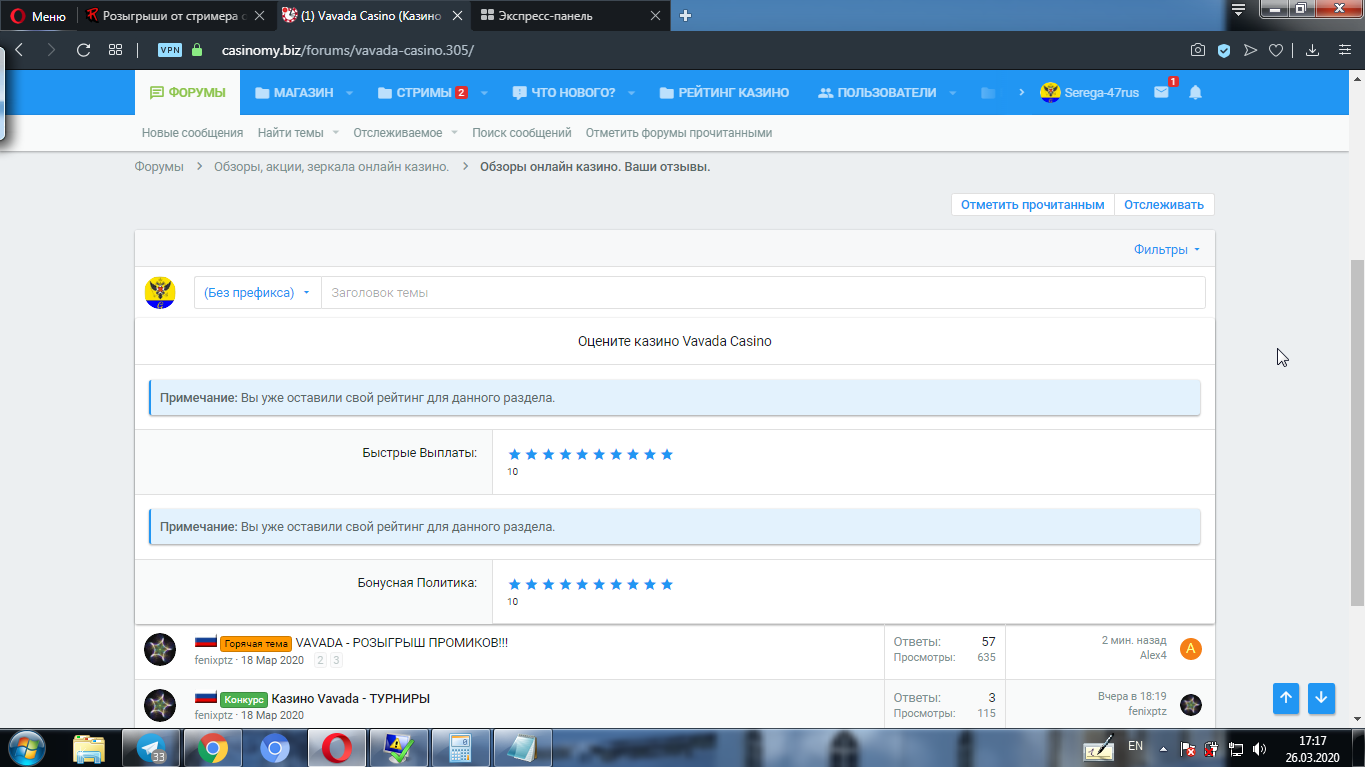Expand the ПОЛЬЗОВАТЕЛИ dropdown arrow
1365x767 pixels.
[x=952, y=93]
